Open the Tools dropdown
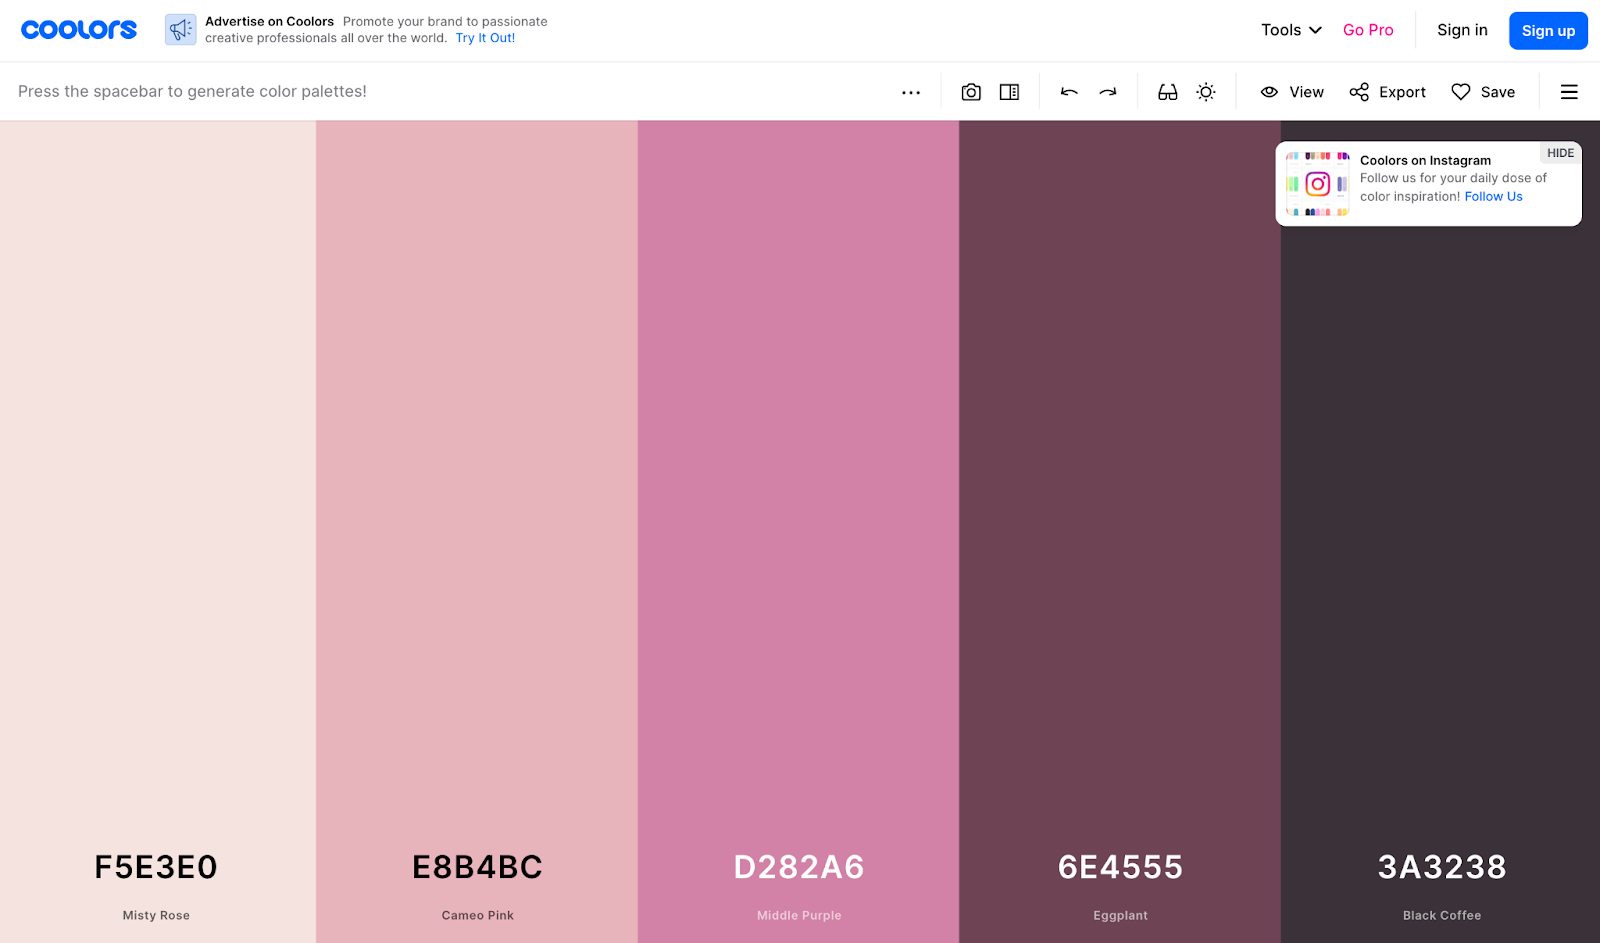 tap(1289, 30)
